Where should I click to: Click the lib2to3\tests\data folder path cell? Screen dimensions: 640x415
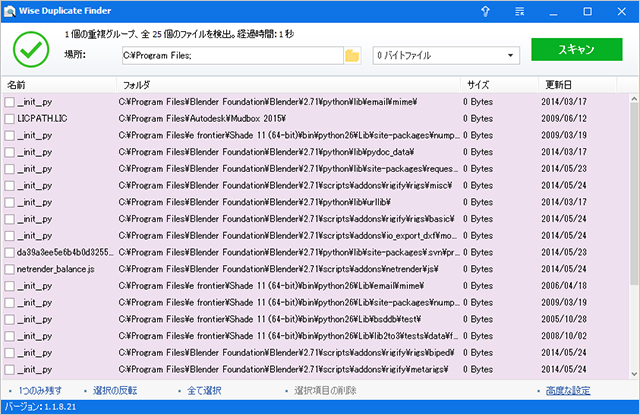pyautogui.click(x=288, y=336)
